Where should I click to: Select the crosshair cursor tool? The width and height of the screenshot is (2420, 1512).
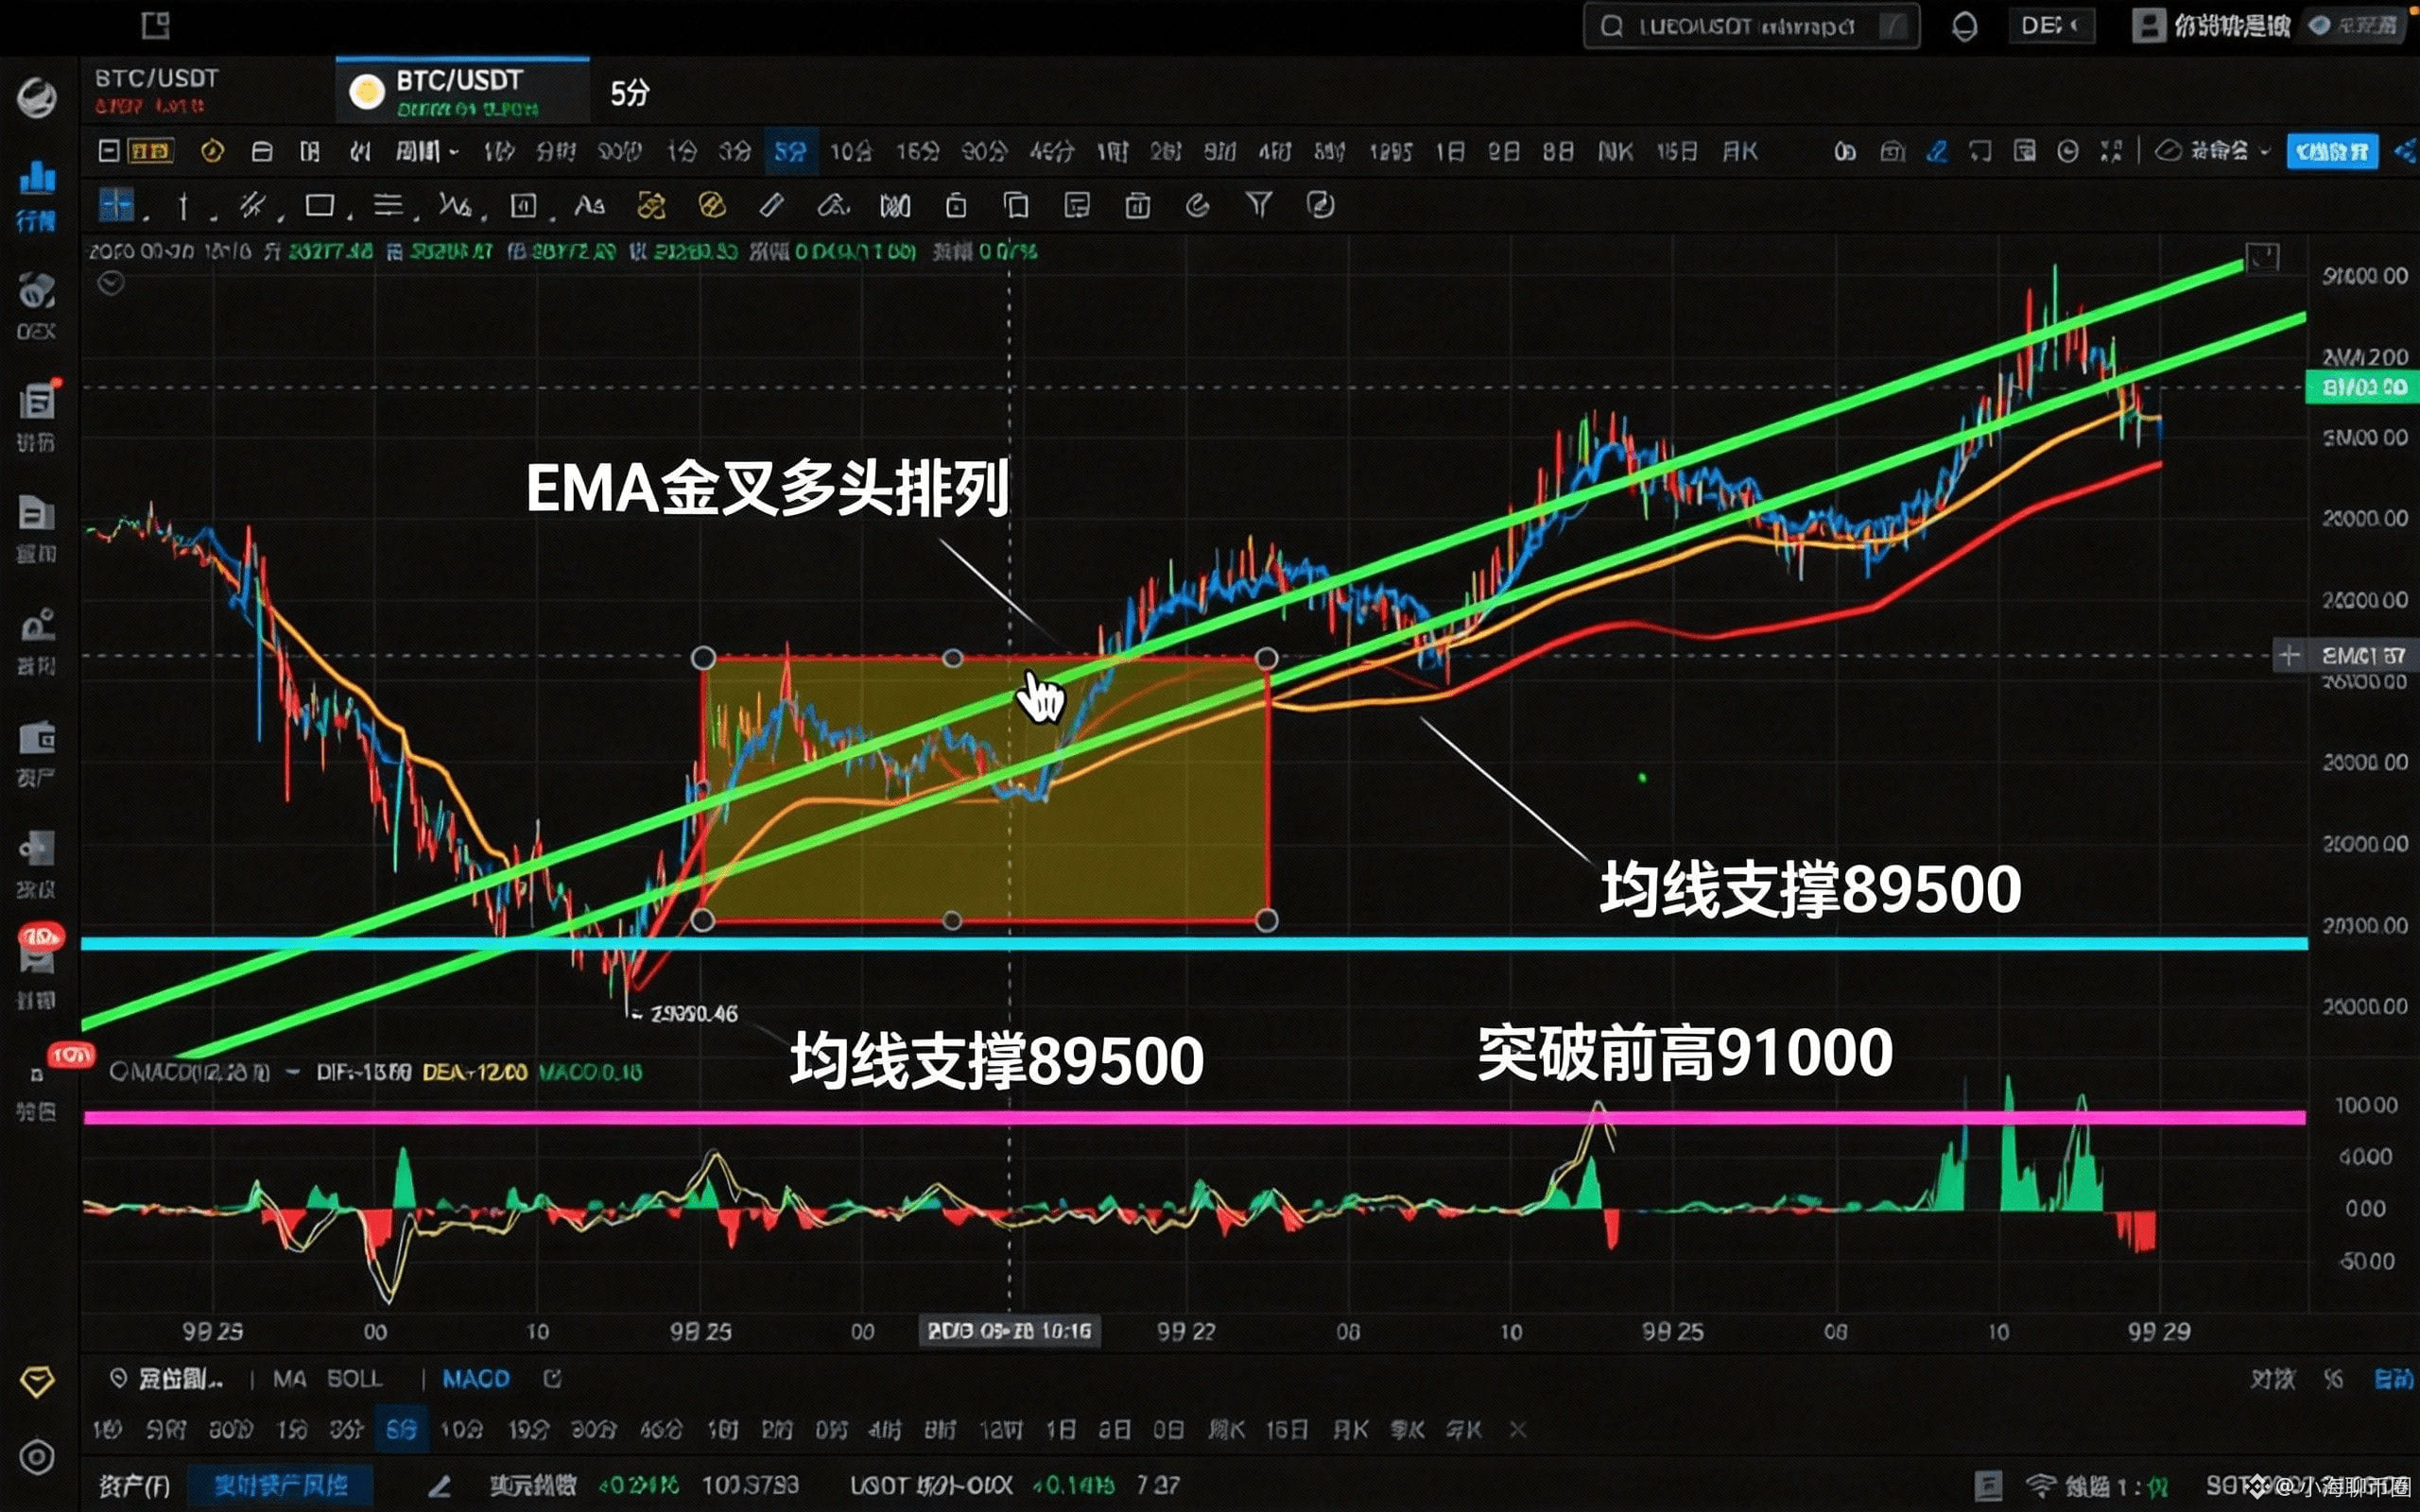tap(116, 206)
